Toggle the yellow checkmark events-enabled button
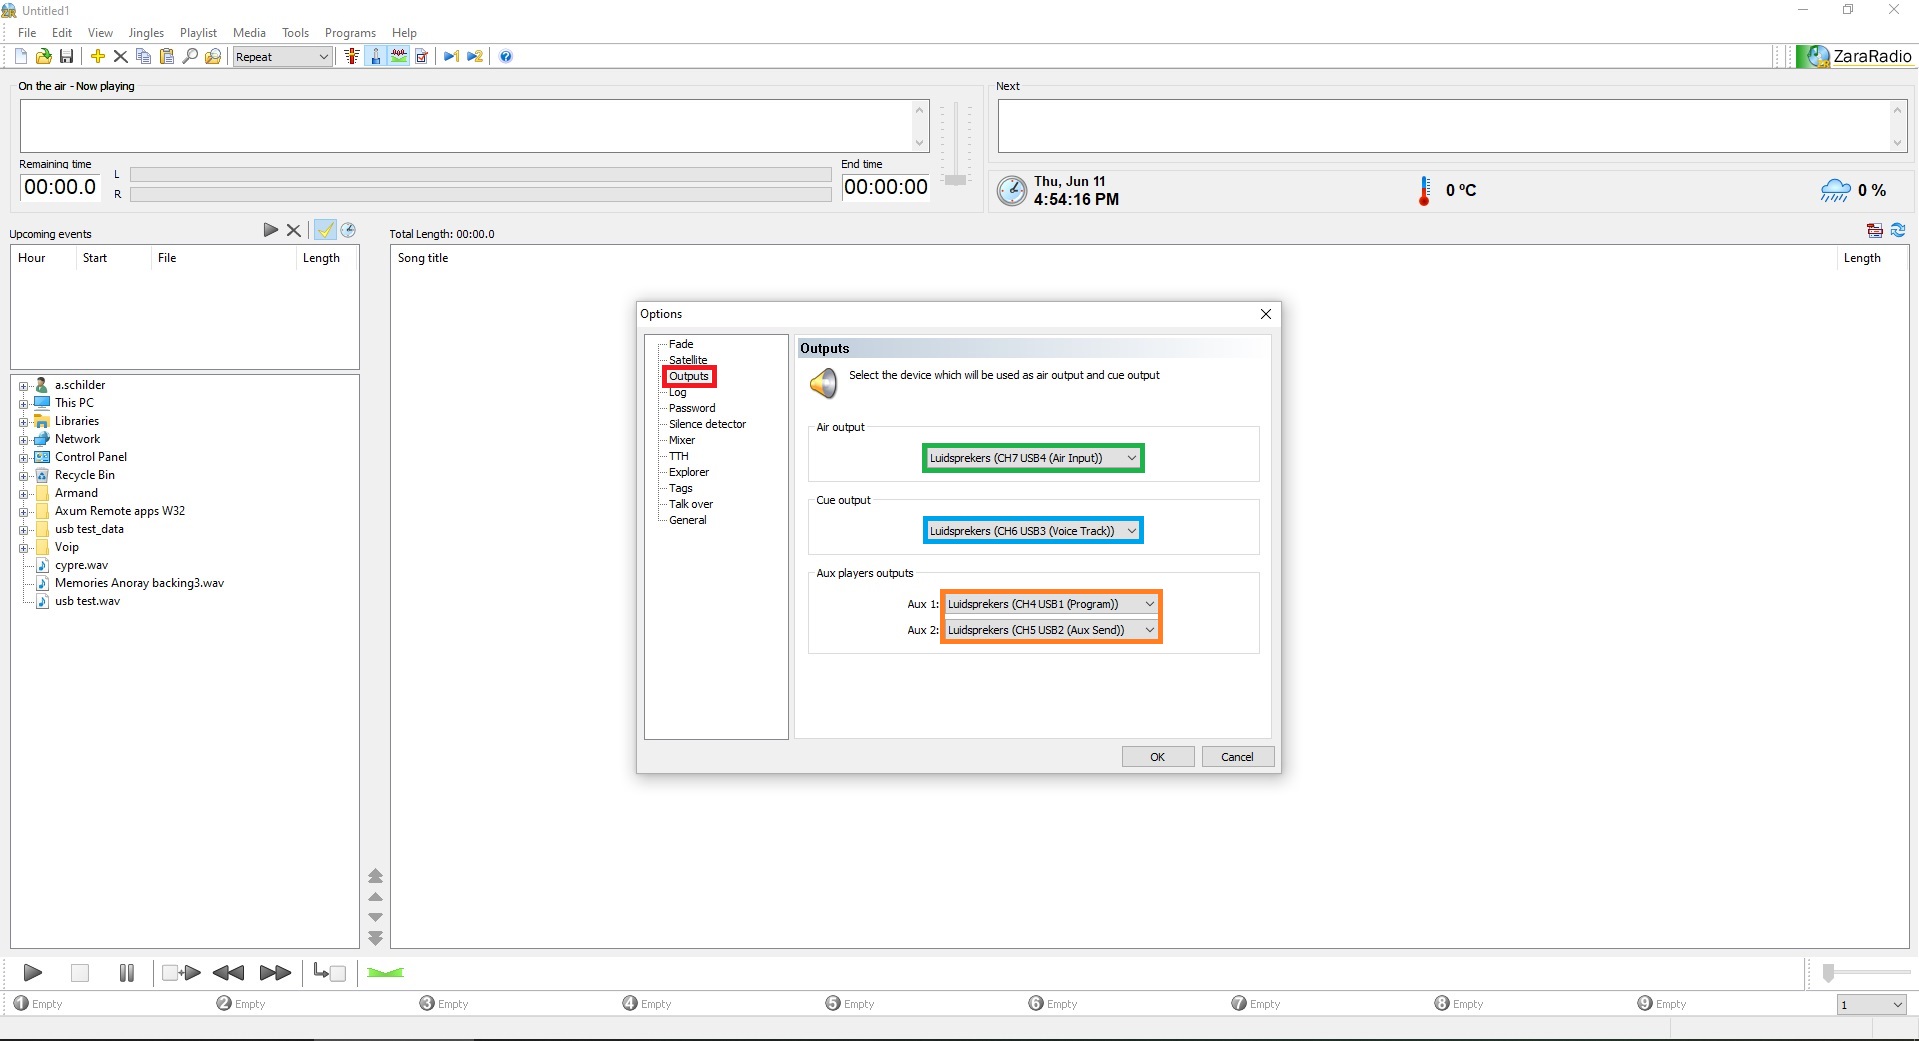Image resolution: width=1919 pixels, height=1041 pixels. (325, 230)
